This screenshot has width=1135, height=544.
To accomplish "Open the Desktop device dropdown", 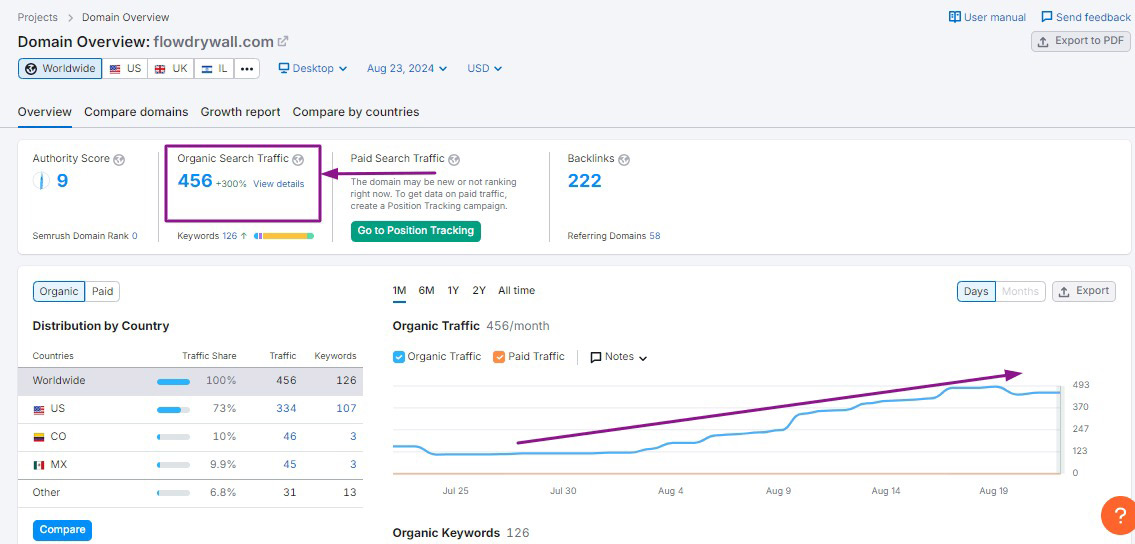I will tap(312, 69).
